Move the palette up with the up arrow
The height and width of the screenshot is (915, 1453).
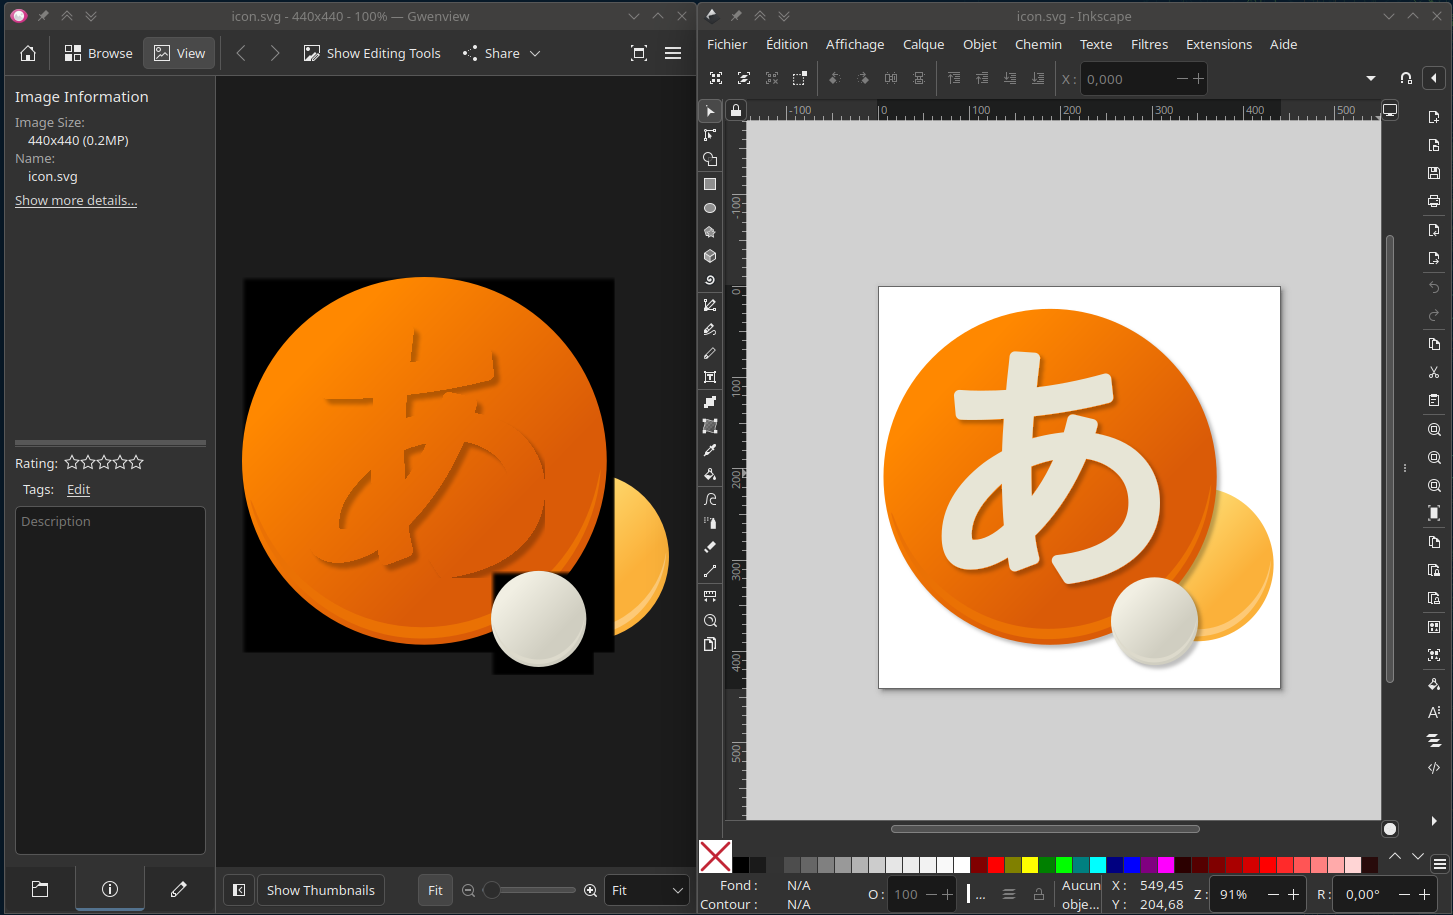tap(1395, 857)
